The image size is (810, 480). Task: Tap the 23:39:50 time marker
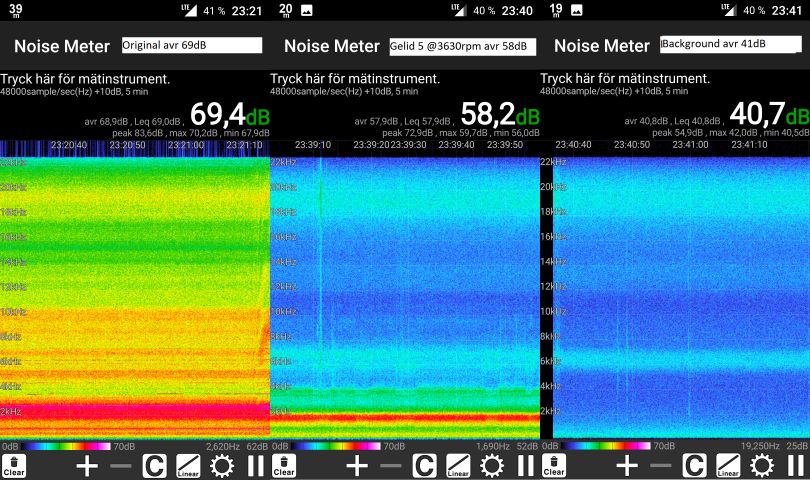(x=505, y=145)
